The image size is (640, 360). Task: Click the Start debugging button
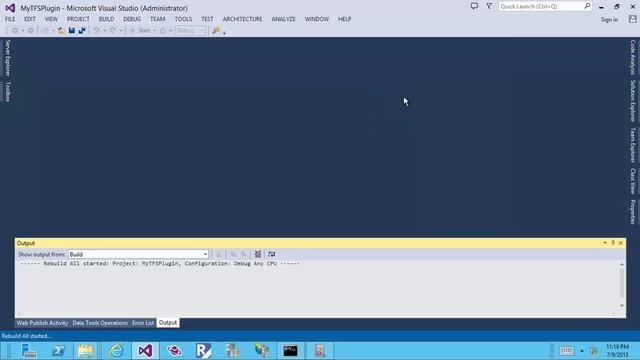tap(140, 31)
